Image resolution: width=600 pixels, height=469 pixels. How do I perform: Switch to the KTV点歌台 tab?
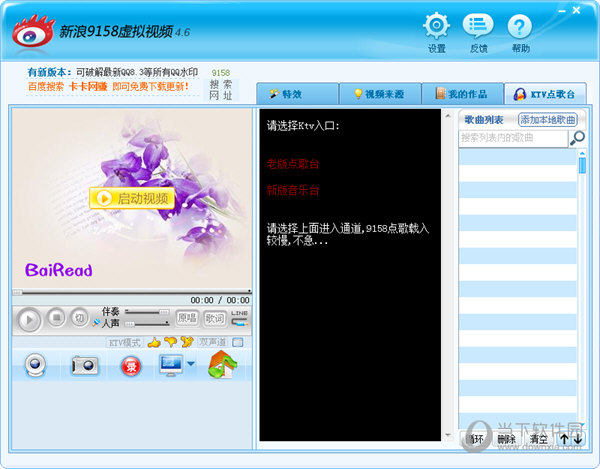(545, 94)
